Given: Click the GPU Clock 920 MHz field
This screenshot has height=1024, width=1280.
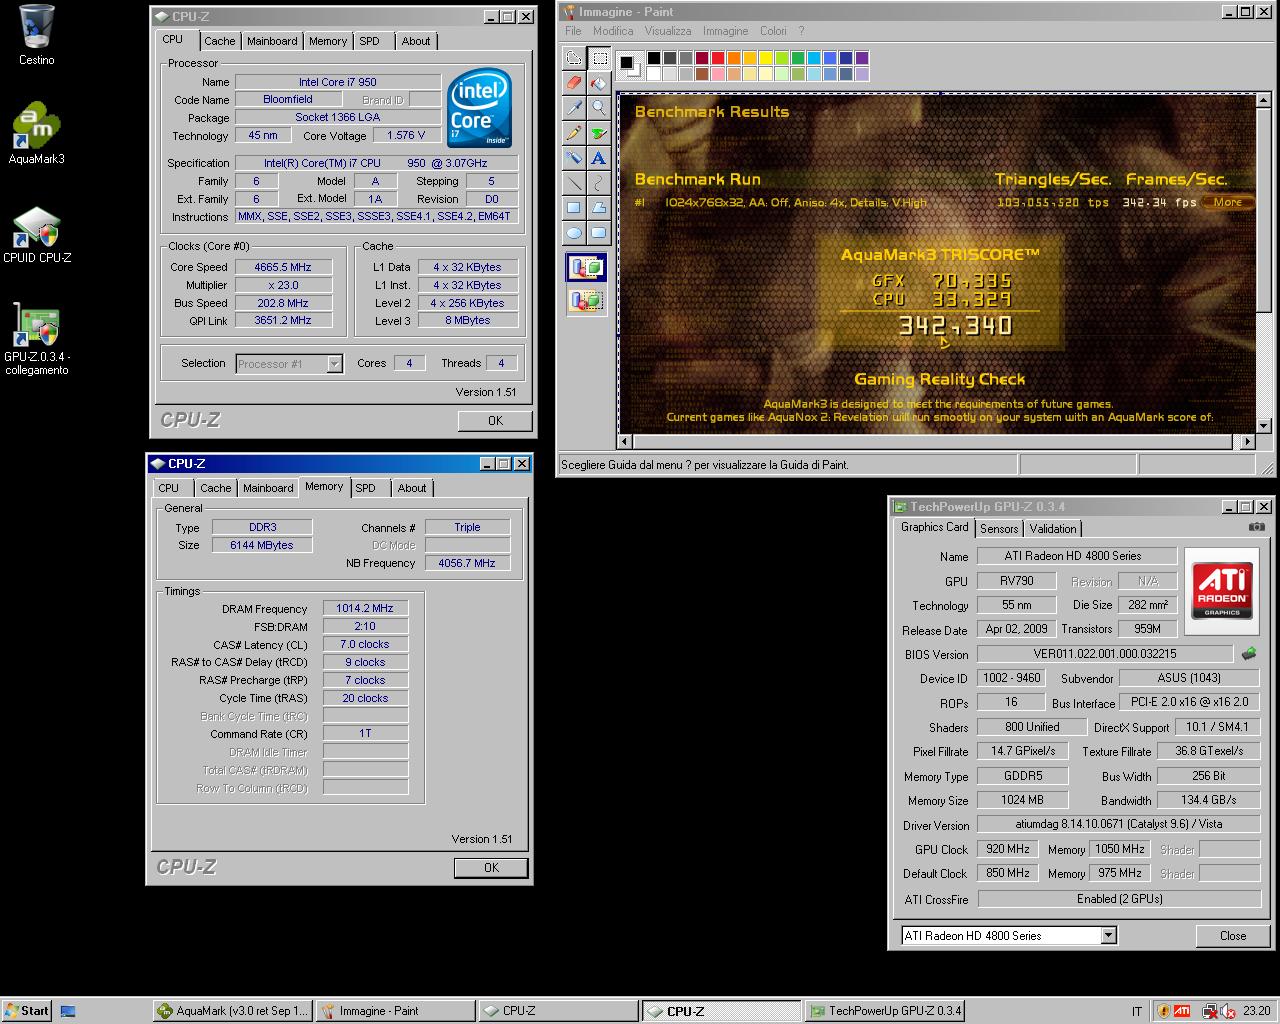Looking at the screenshot, I should point(1008,849).
